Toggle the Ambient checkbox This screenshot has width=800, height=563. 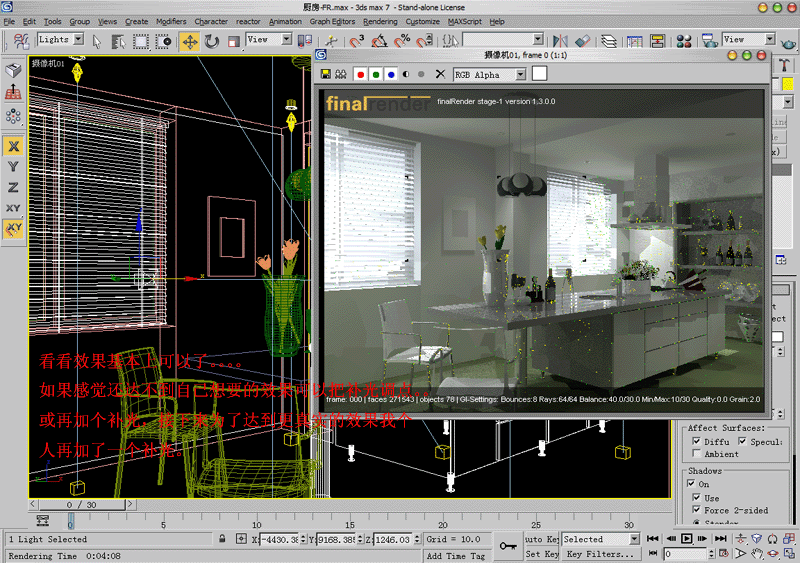[696, 454]
